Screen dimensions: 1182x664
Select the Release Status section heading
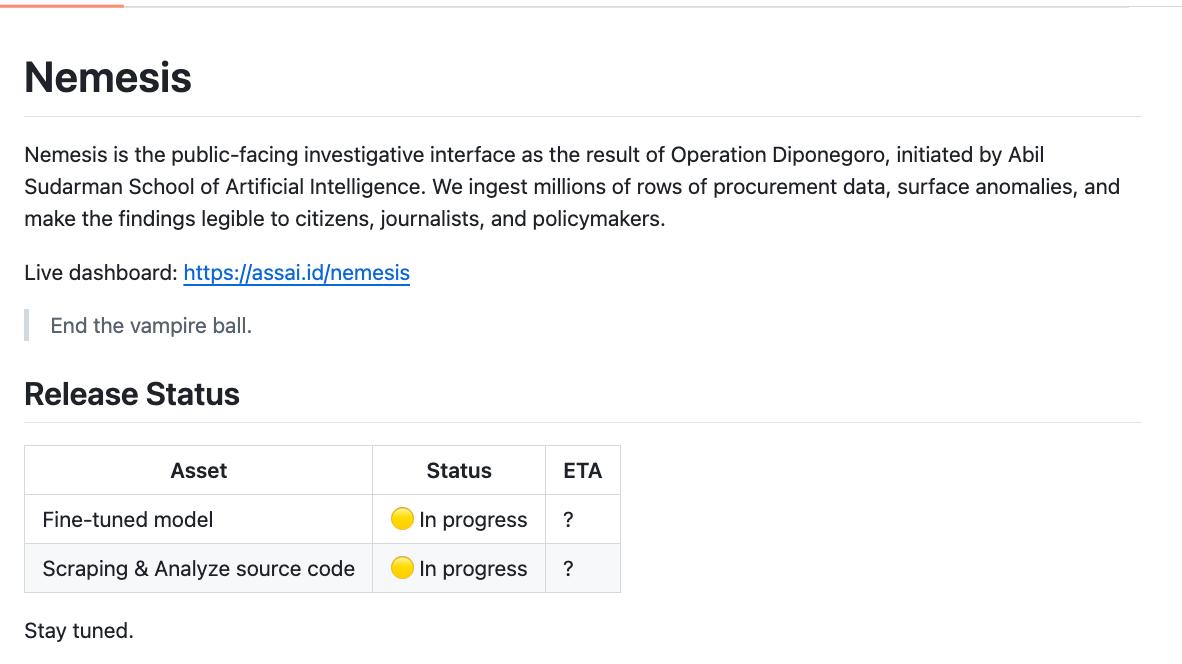(132, 394)
